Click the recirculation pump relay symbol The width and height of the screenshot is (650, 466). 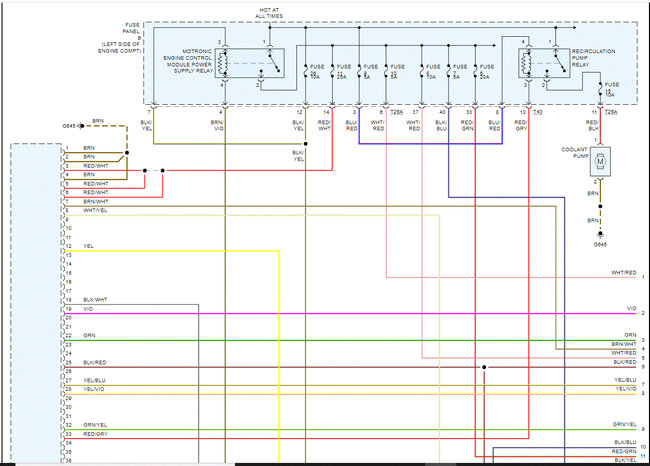pyautogui.click(x=544, y=63)
